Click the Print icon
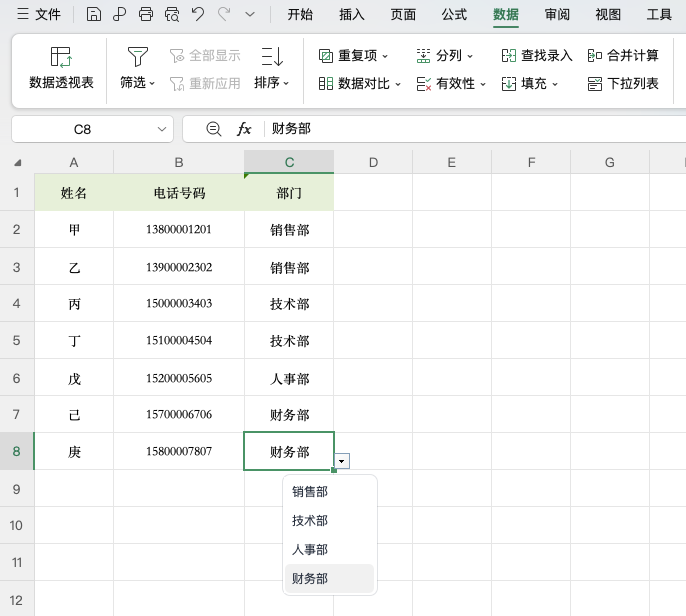Viewport: 686px width, 616px height. pyautogui.click(x=146, y=14)
